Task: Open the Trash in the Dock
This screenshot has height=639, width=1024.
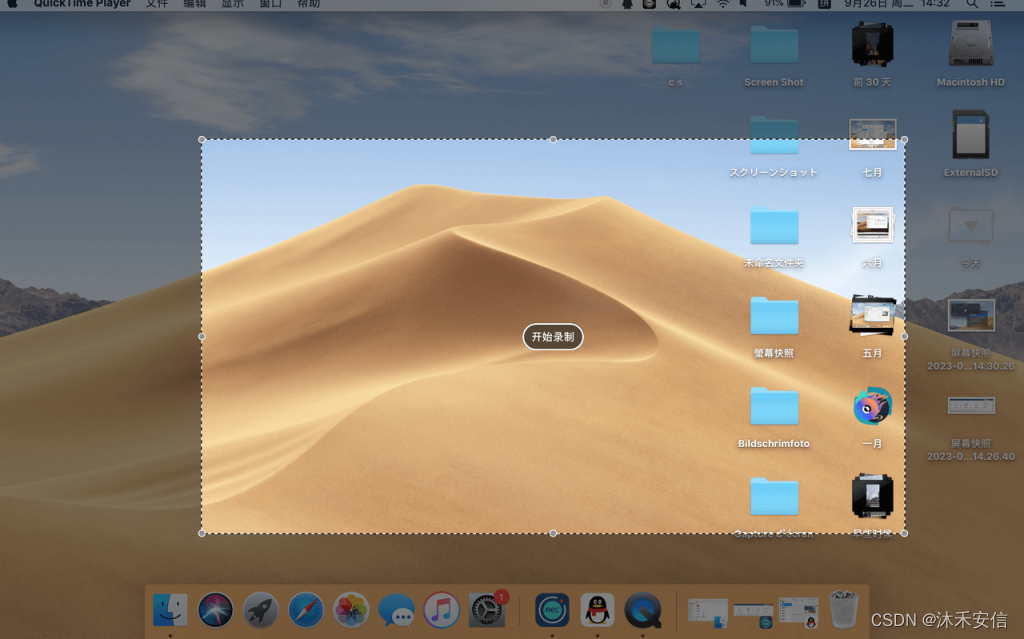Action: (x=844, y=609)
